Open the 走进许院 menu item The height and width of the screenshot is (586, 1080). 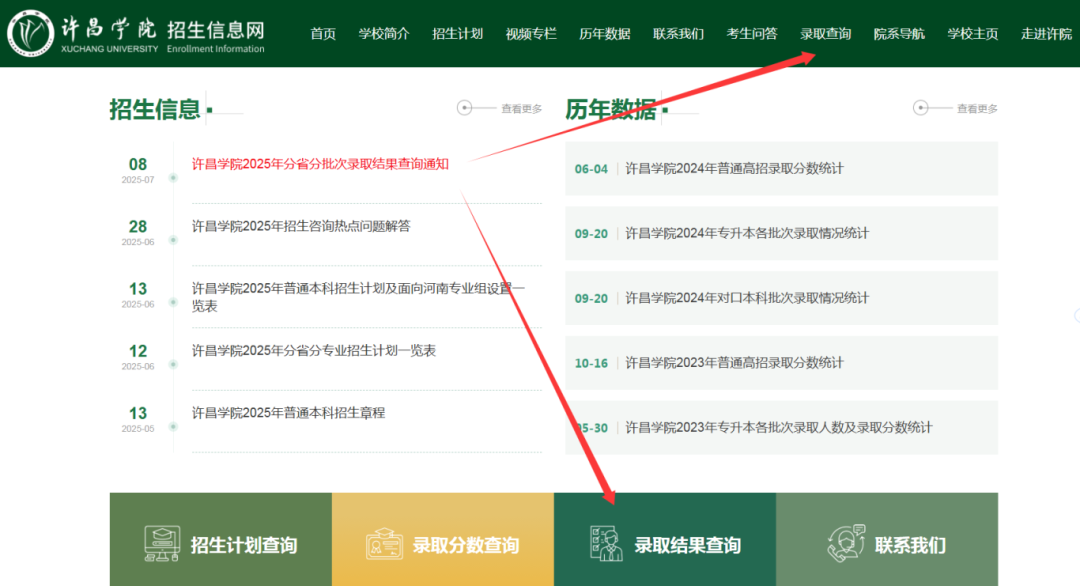pos(1046,34)
